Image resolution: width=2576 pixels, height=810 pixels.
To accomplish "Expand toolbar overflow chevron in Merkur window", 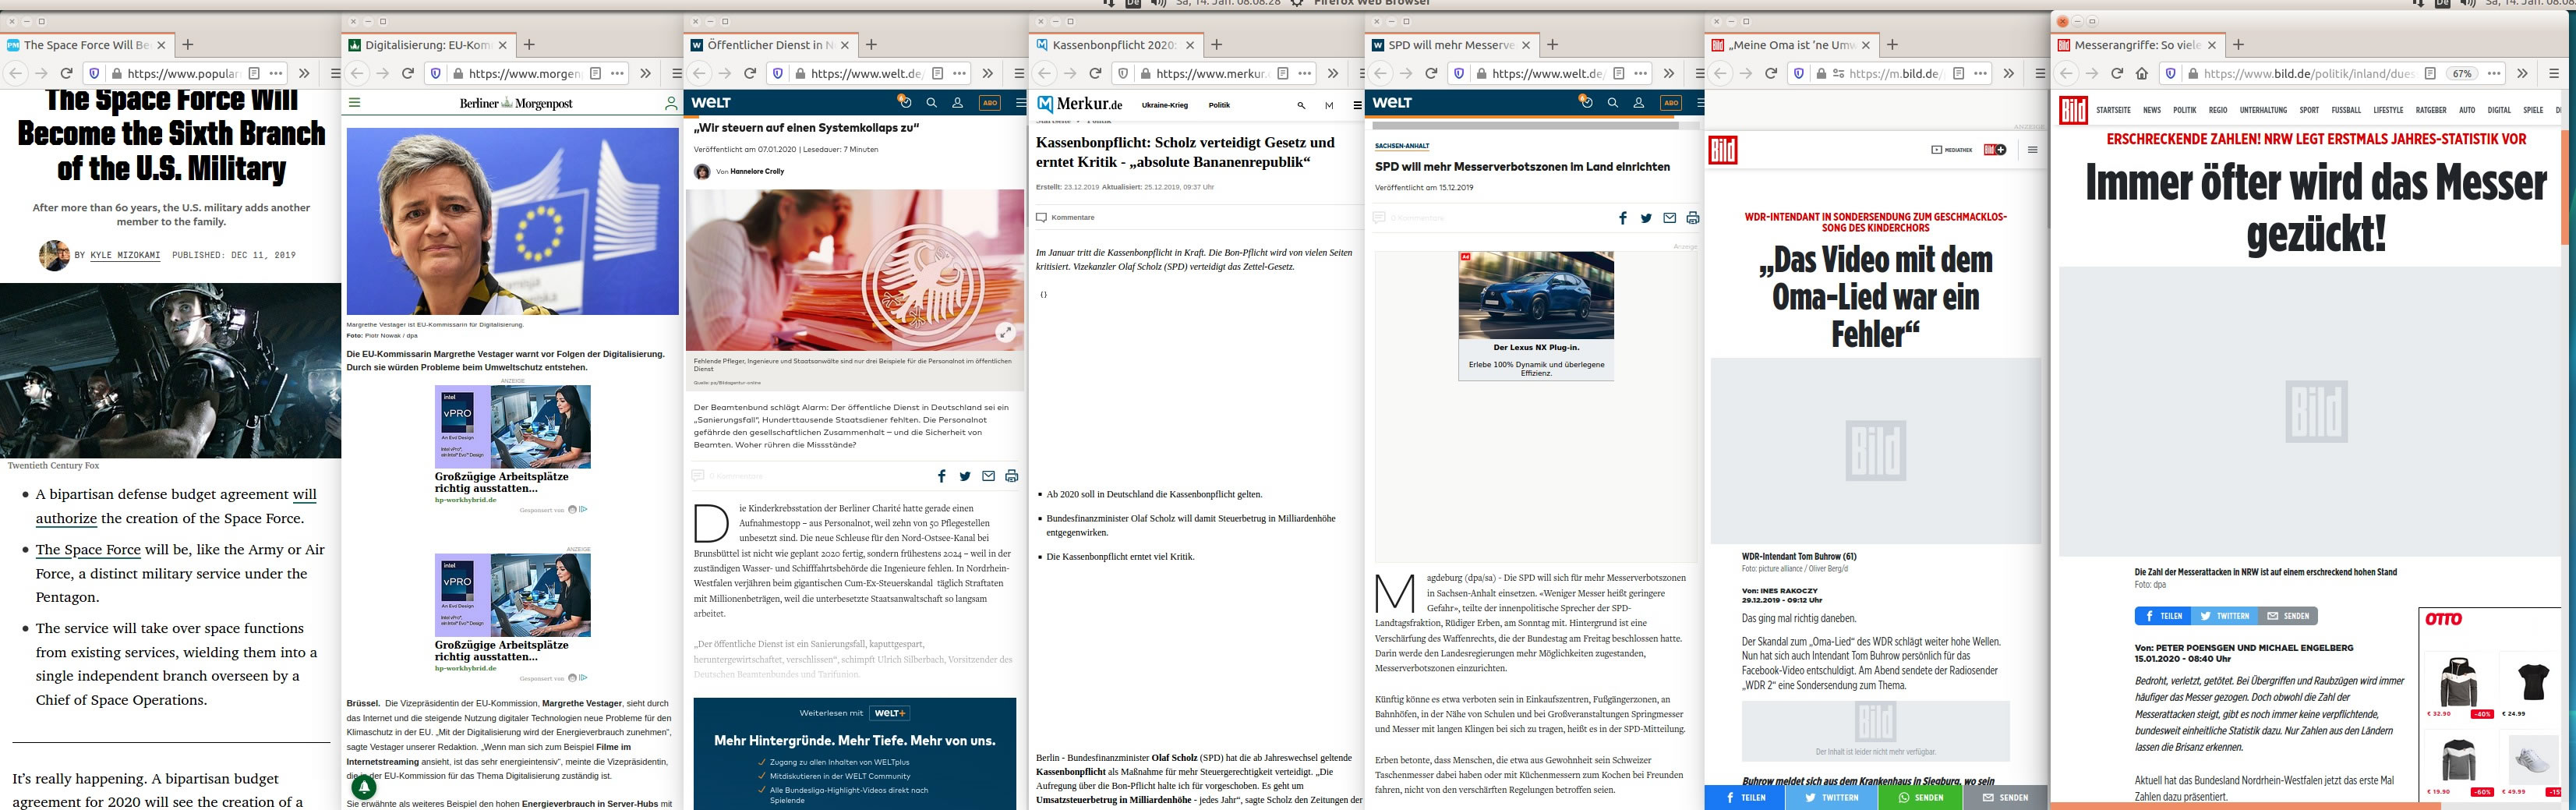I will (x=1333, y=73).
